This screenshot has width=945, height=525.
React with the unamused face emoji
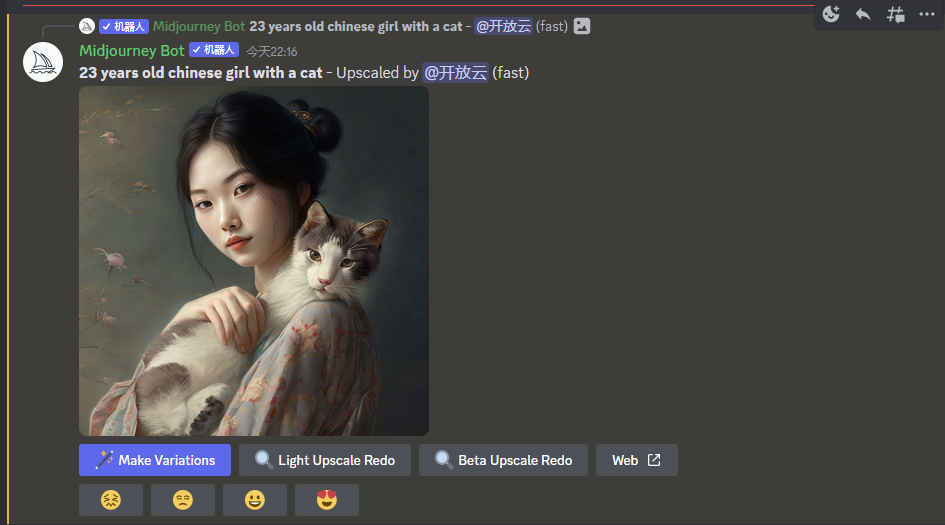pyautogui.click(x=183, y=500)
